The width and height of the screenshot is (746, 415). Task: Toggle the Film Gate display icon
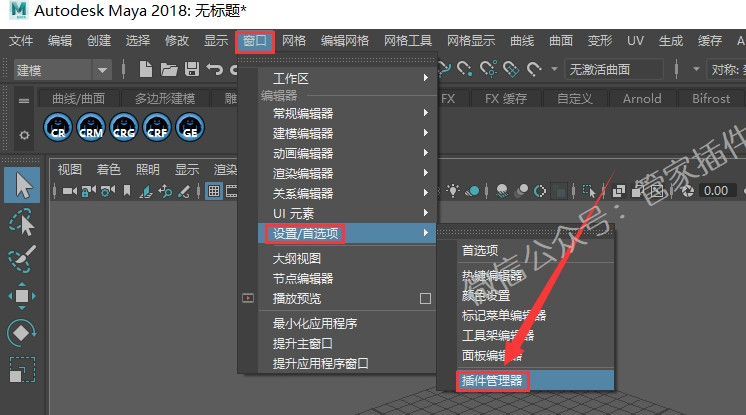(x=232, y=191)
